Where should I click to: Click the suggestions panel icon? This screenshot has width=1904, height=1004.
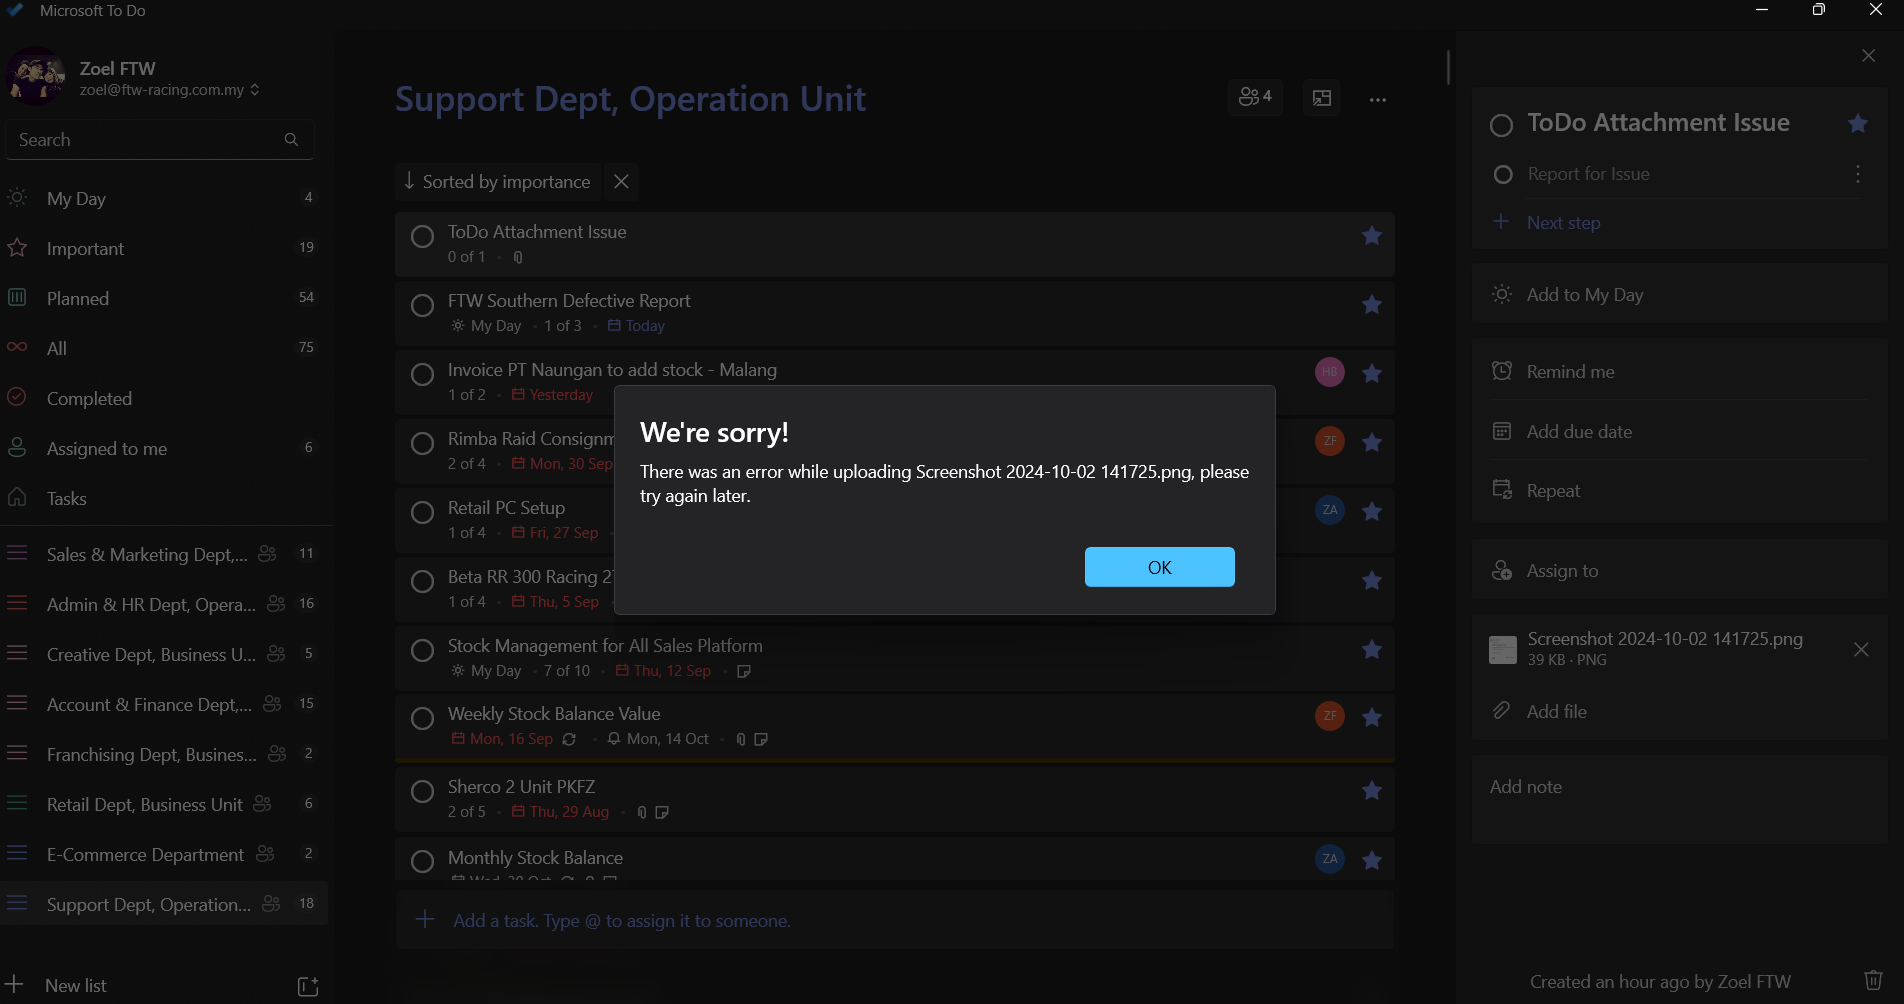1322,98
